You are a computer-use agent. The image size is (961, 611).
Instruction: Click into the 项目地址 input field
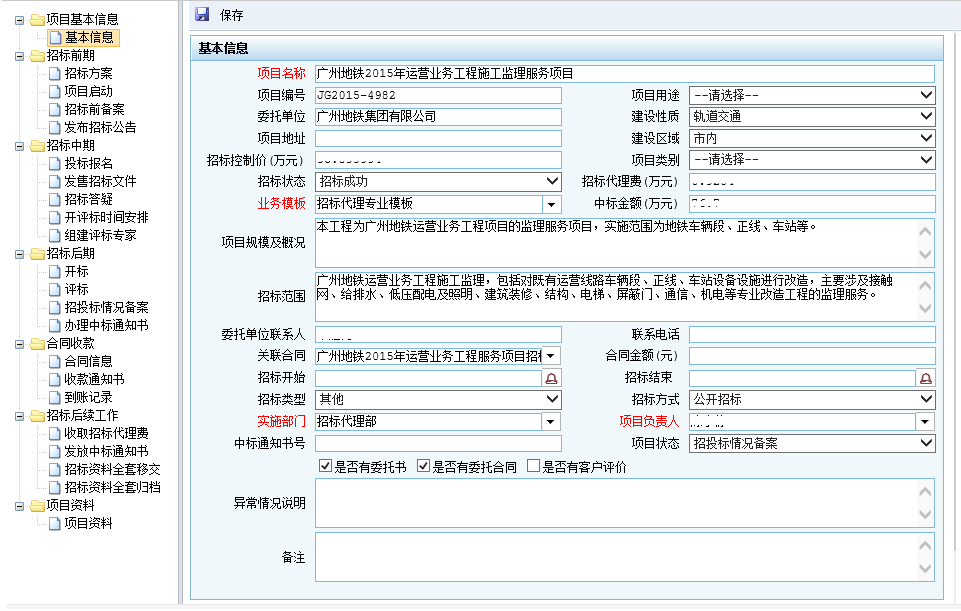(x=438, y=139)
